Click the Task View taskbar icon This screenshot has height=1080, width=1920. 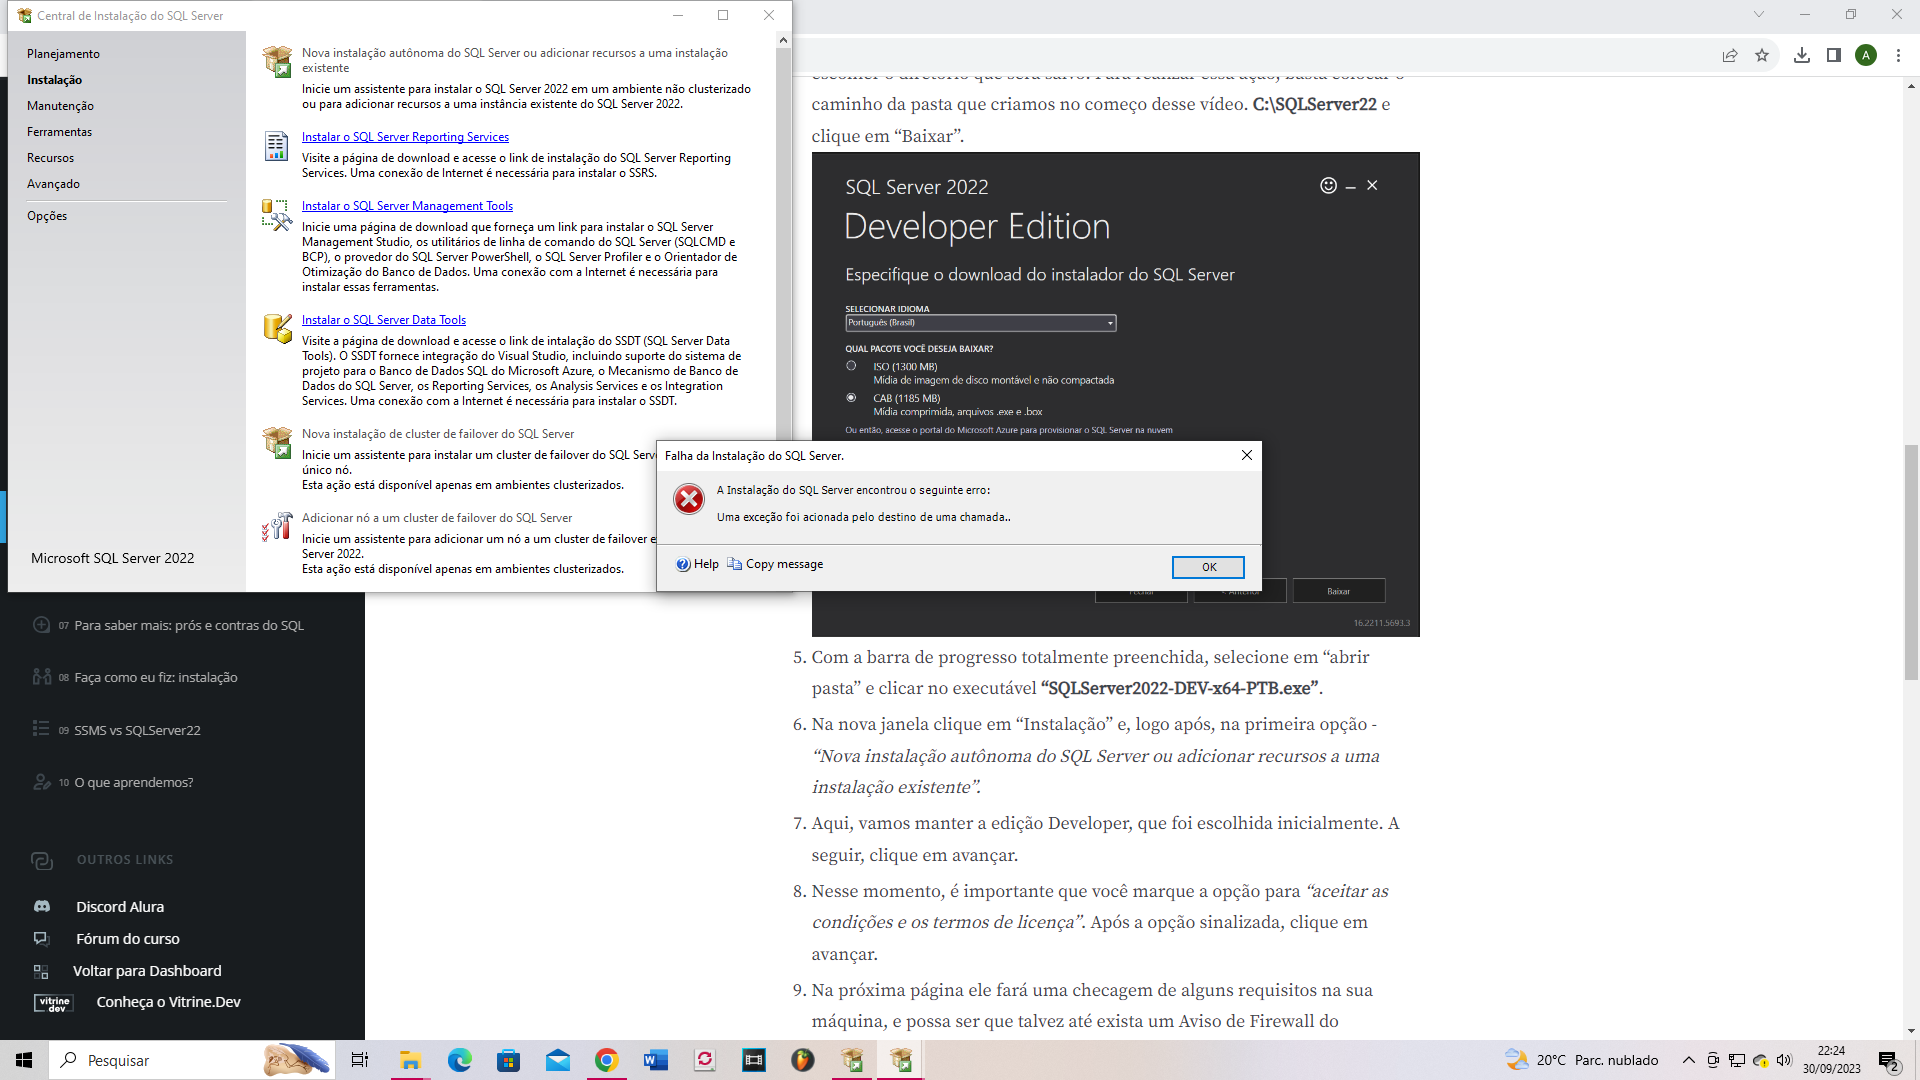(360, 1060)
